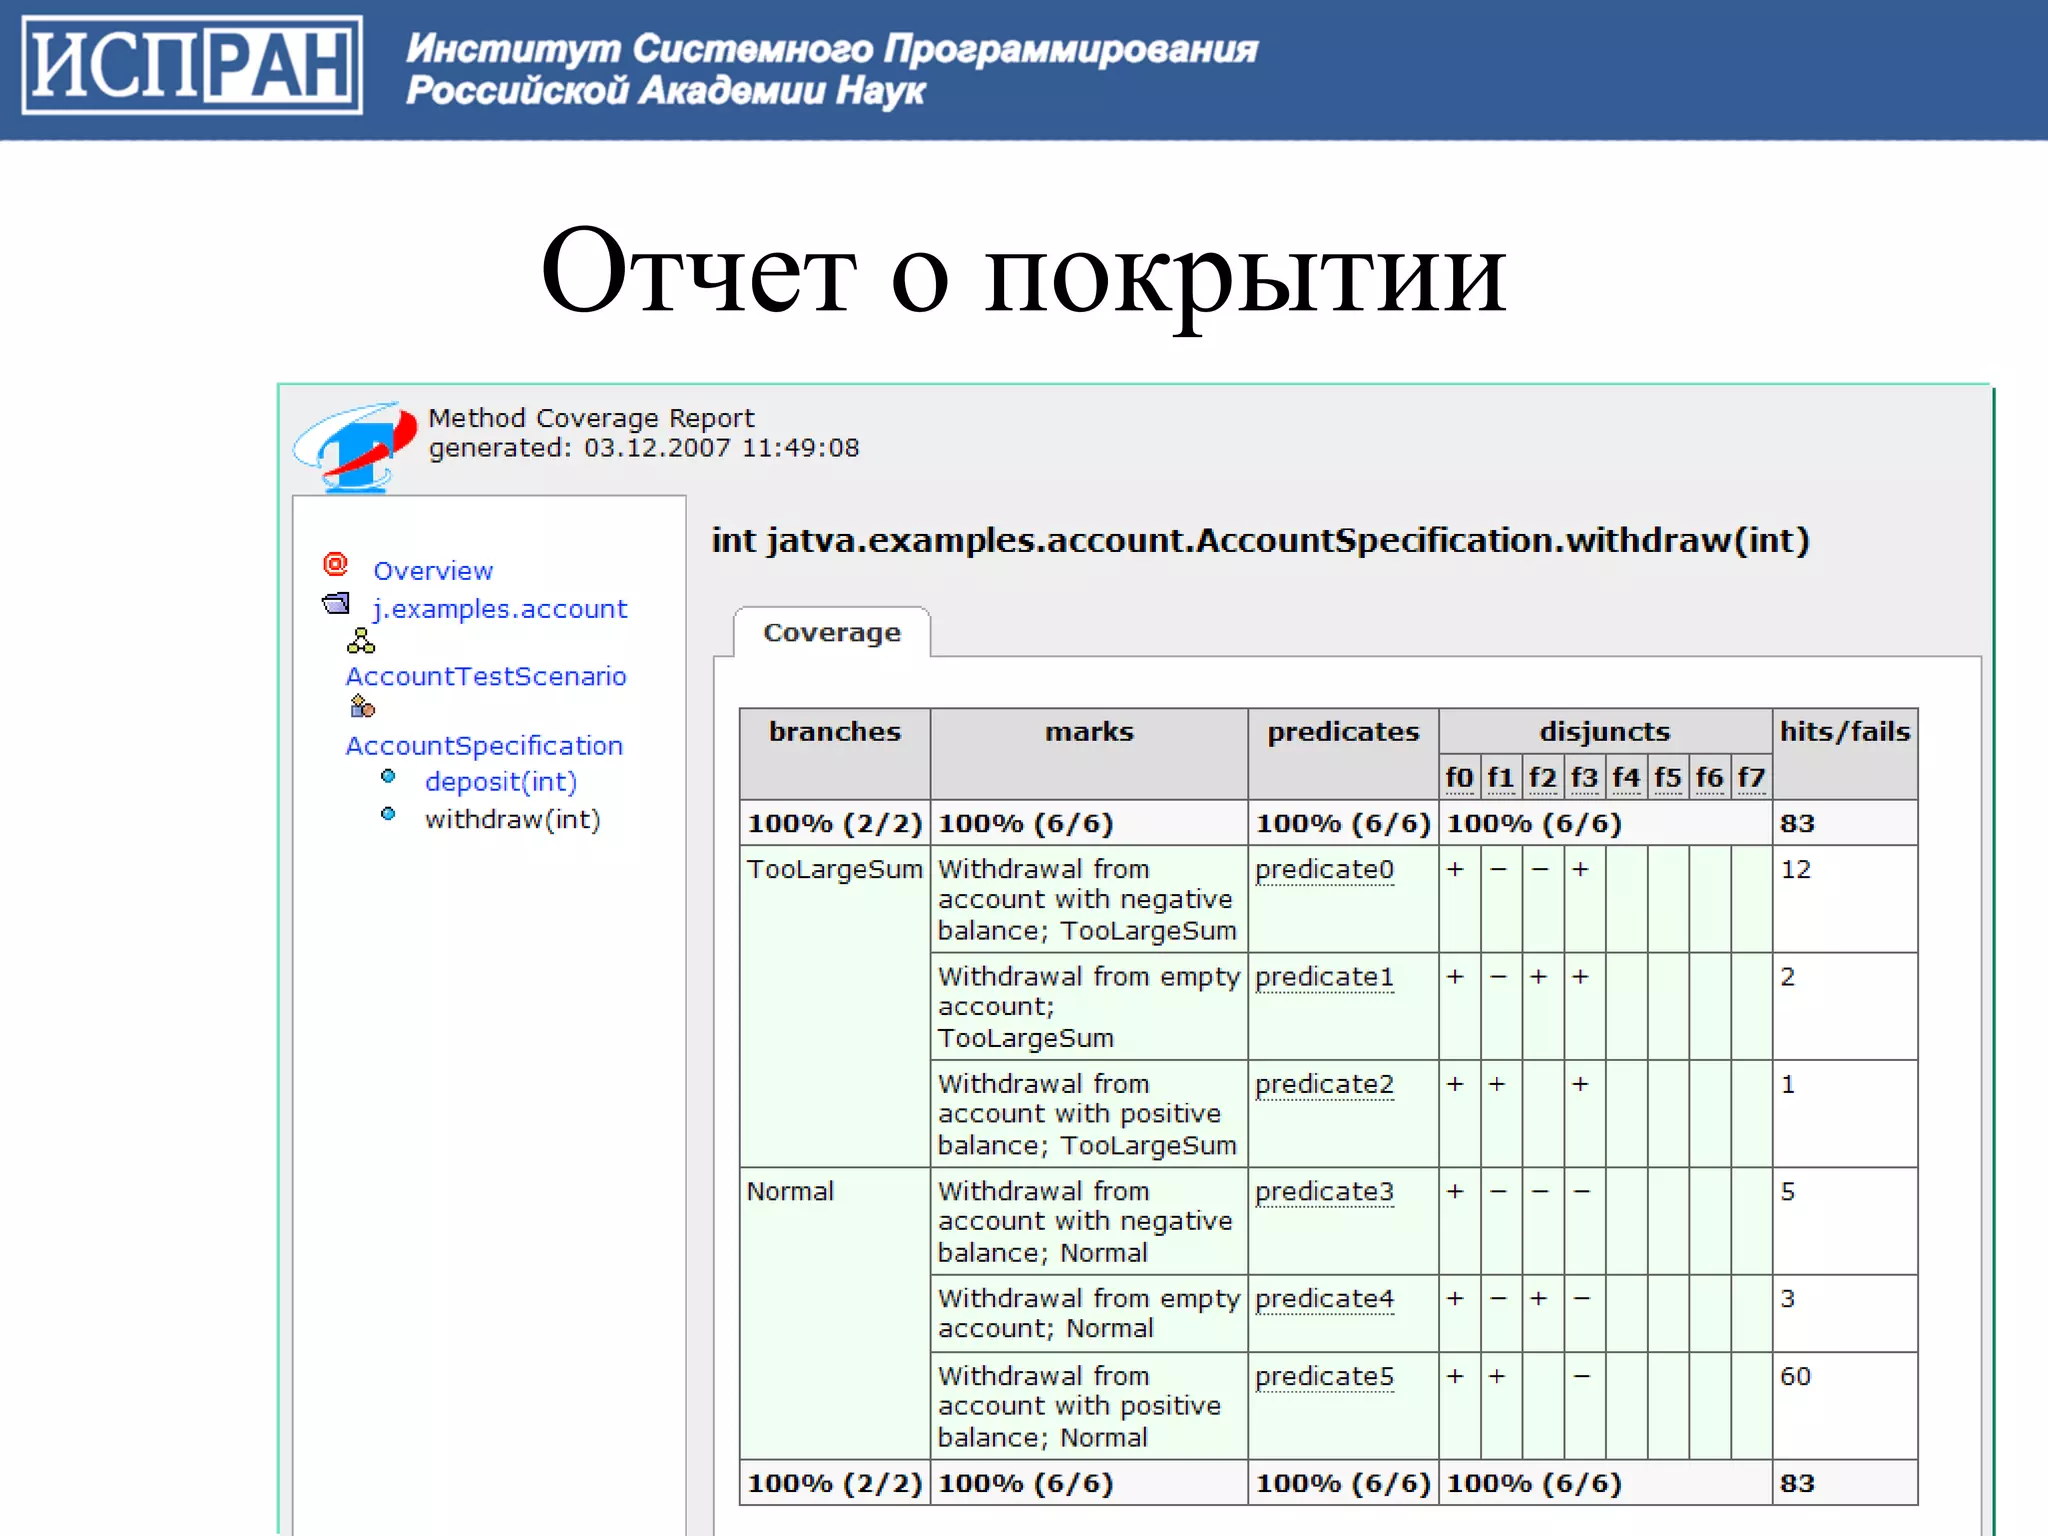Open the AccountSpecification link
Image resolution: width=2048 pixels, height=1536 pixels.
coord(484,746)
